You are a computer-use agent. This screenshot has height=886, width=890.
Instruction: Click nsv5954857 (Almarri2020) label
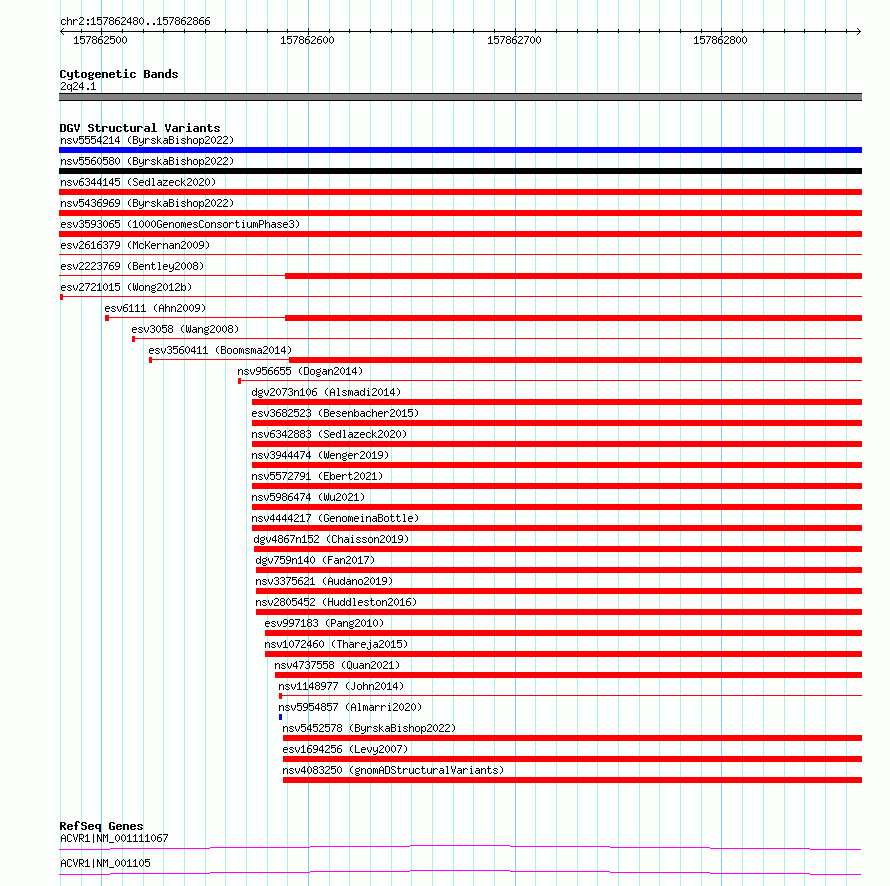pyautogui.click(x=350, y=707)
